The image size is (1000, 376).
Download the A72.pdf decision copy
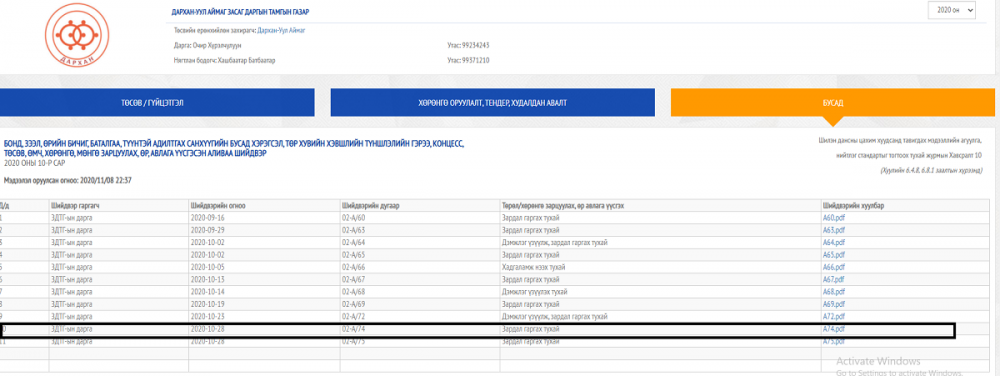(834, 317)
